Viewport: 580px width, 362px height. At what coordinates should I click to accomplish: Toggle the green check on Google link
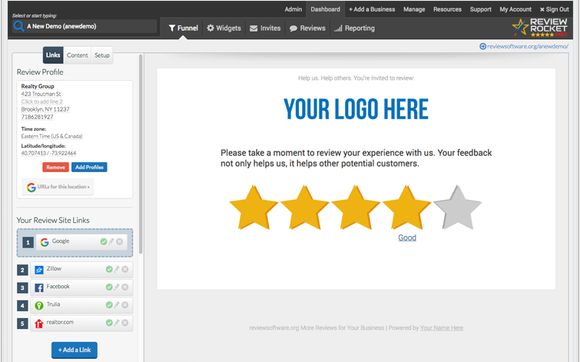104,241
